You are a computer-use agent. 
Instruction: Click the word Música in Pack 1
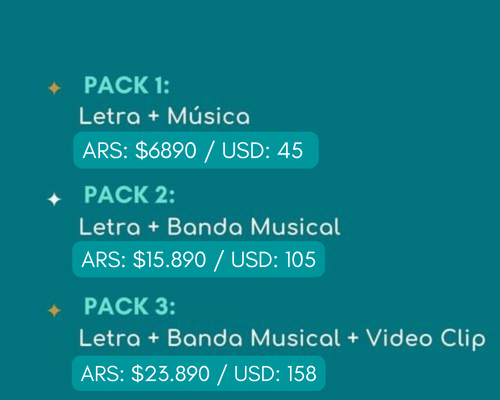coord(209,116)
